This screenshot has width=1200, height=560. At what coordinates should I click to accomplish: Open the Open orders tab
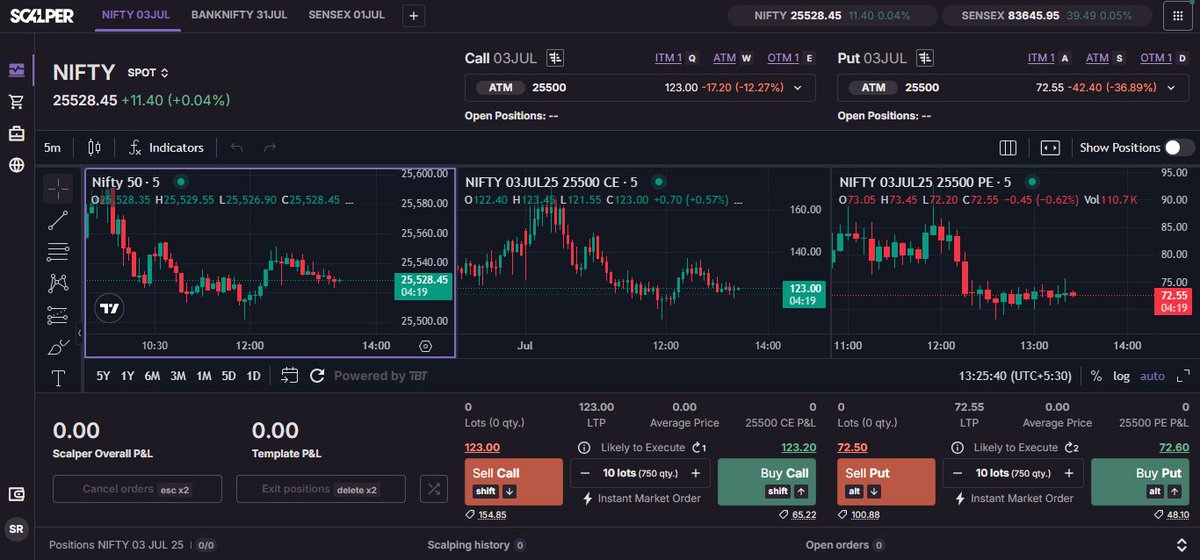(846, 546)
